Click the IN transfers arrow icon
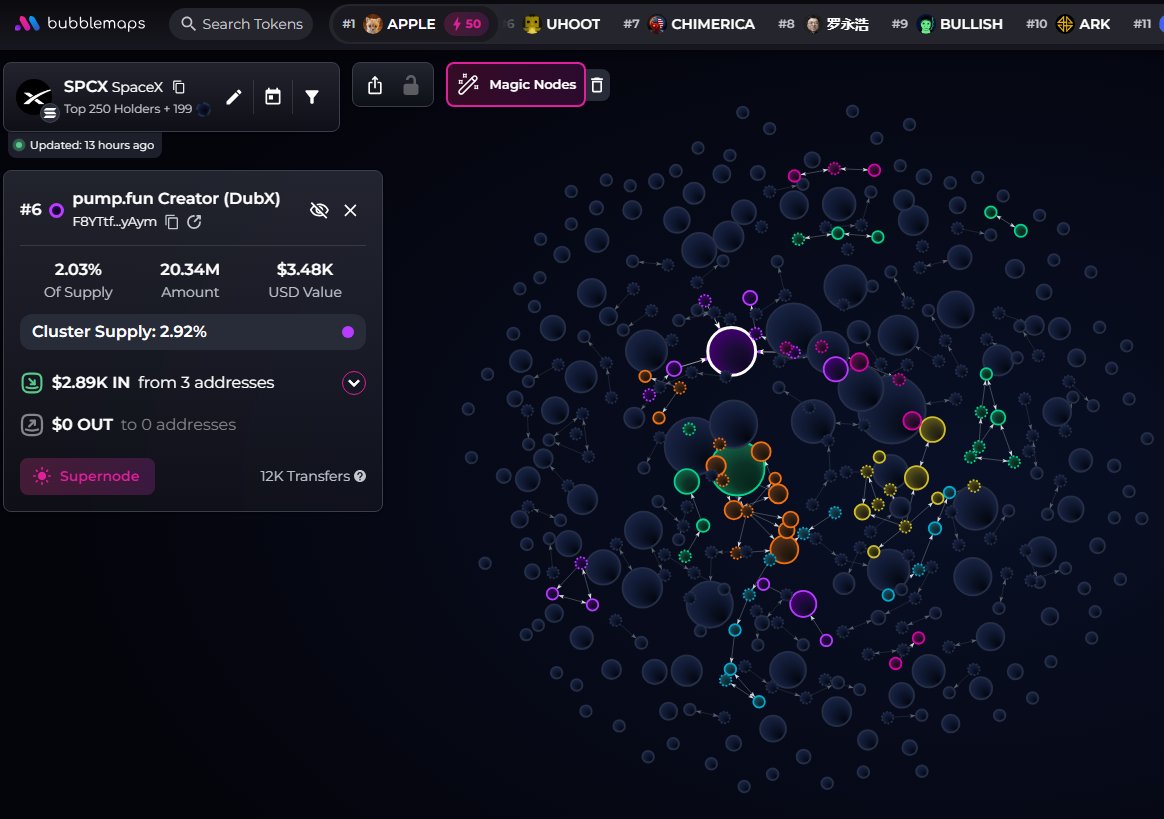The width and height of the screenshot is (1164, 819). [32, 383]
